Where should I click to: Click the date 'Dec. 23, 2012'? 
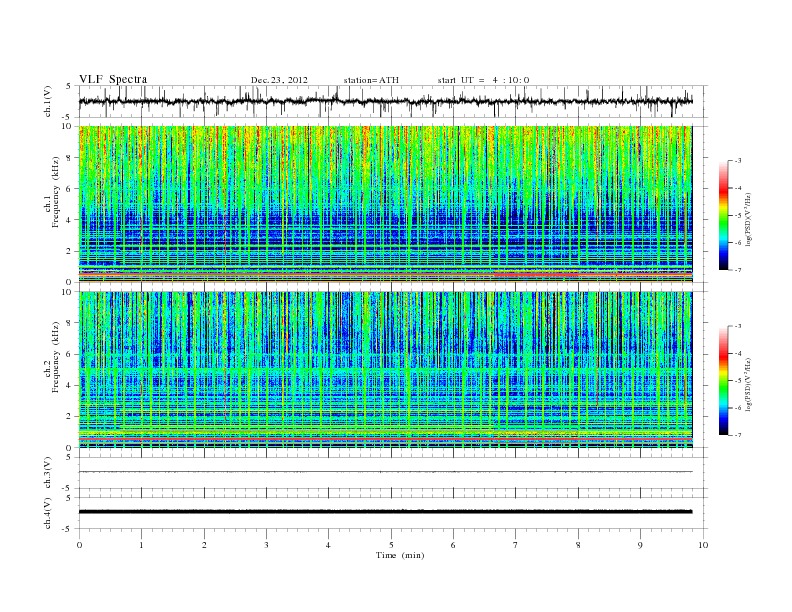click(279, 80)
